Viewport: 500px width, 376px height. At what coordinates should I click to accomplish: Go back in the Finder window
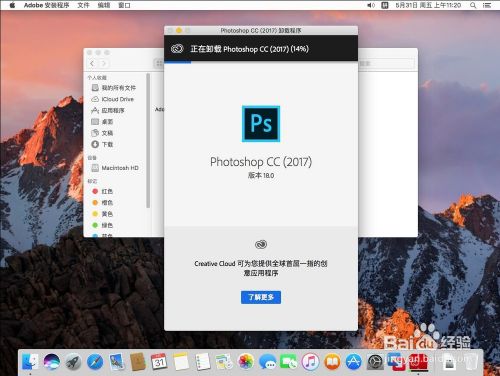(92, 63)
